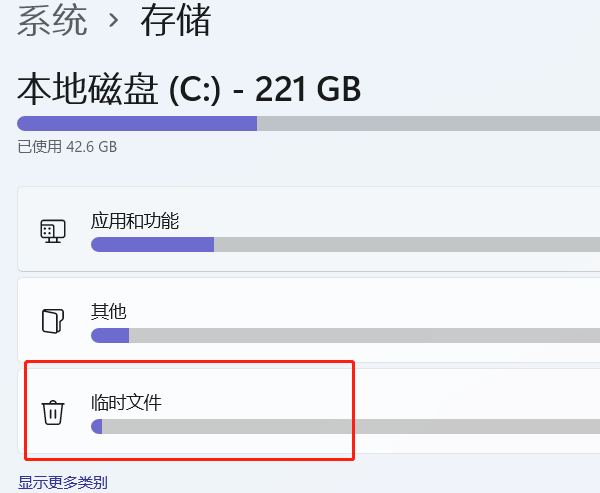
Task: Click the gray part of 临时文件 usage bar
Action: 351,426
